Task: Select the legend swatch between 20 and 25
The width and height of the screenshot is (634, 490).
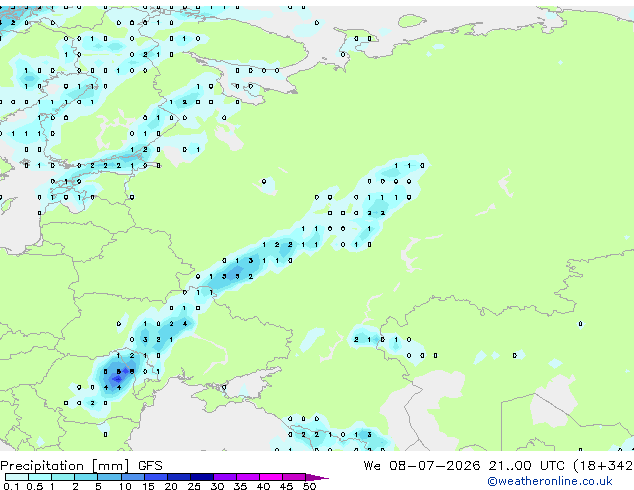Action: click(179, 477)
